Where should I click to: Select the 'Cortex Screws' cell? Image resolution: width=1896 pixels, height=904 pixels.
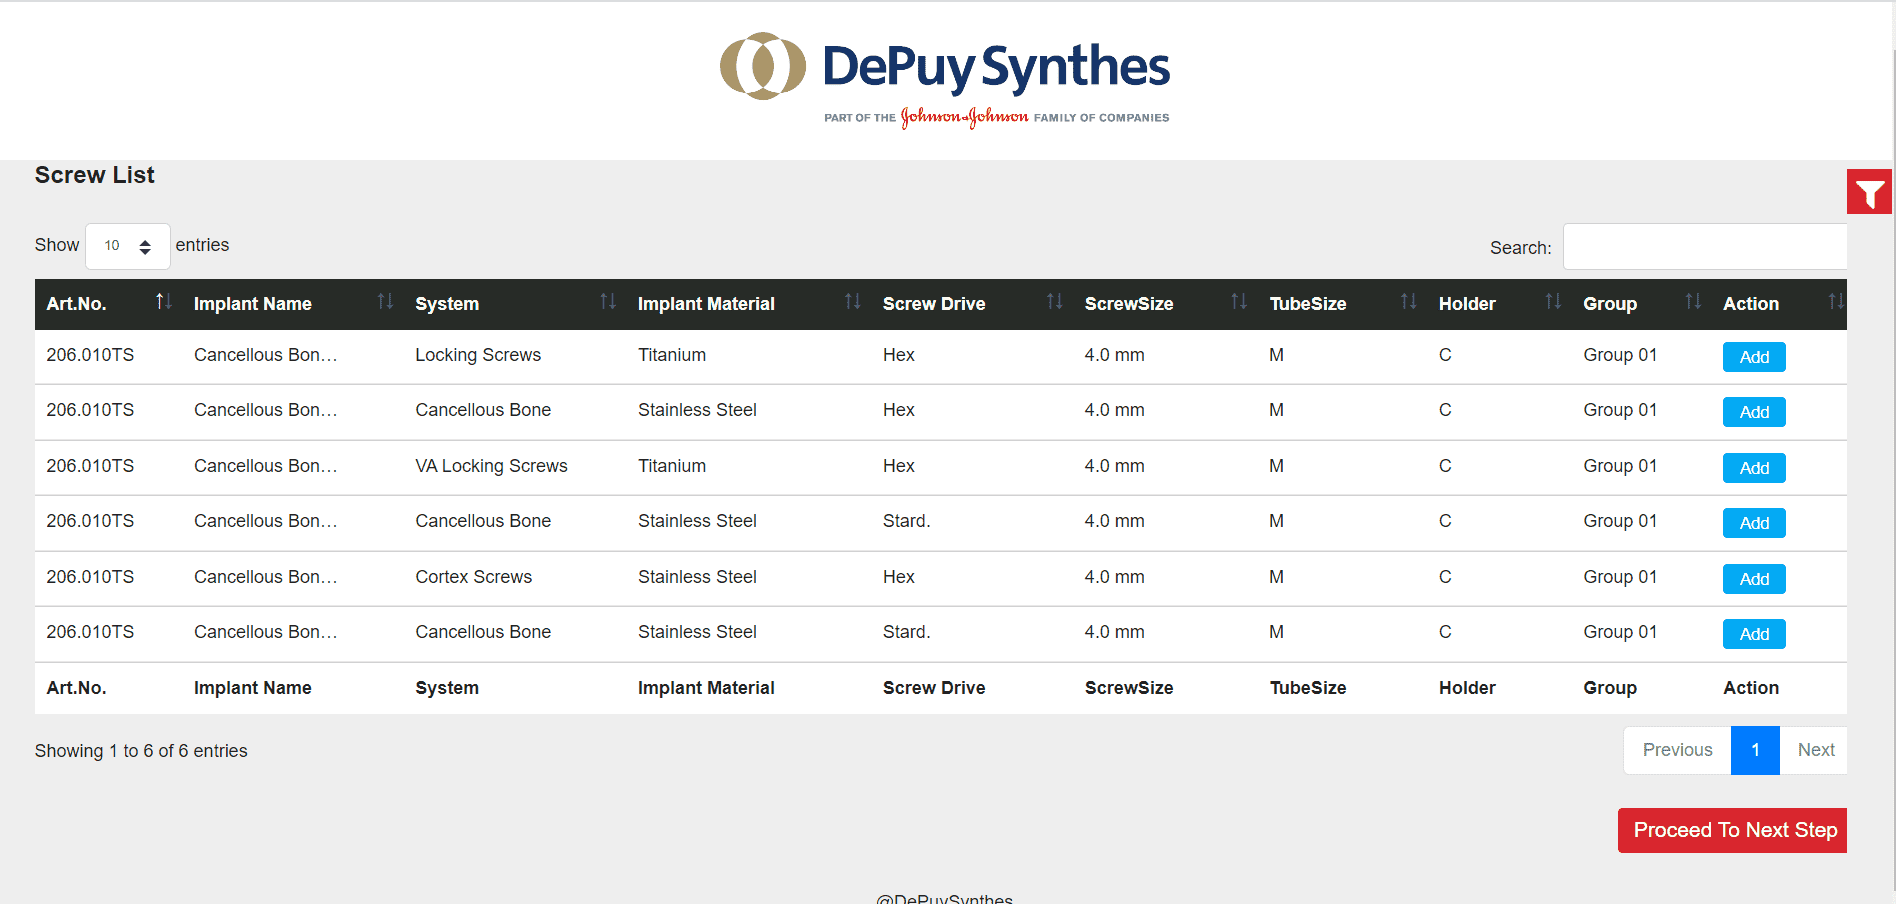(474, 577)
